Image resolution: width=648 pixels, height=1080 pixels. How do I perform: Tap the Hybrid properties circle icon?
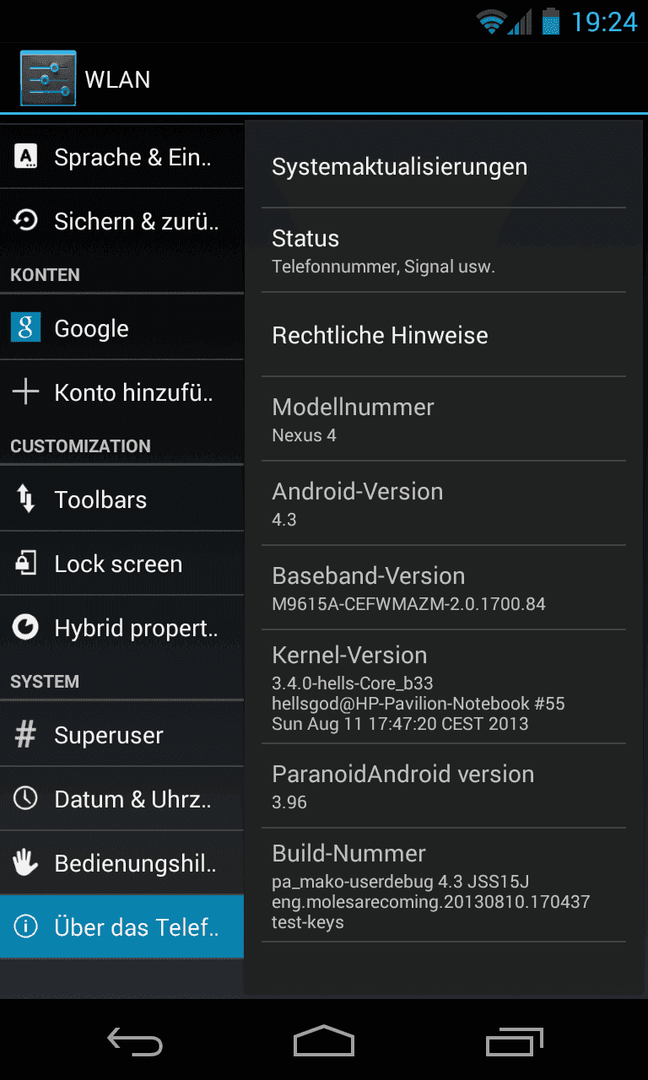[25, 627]
